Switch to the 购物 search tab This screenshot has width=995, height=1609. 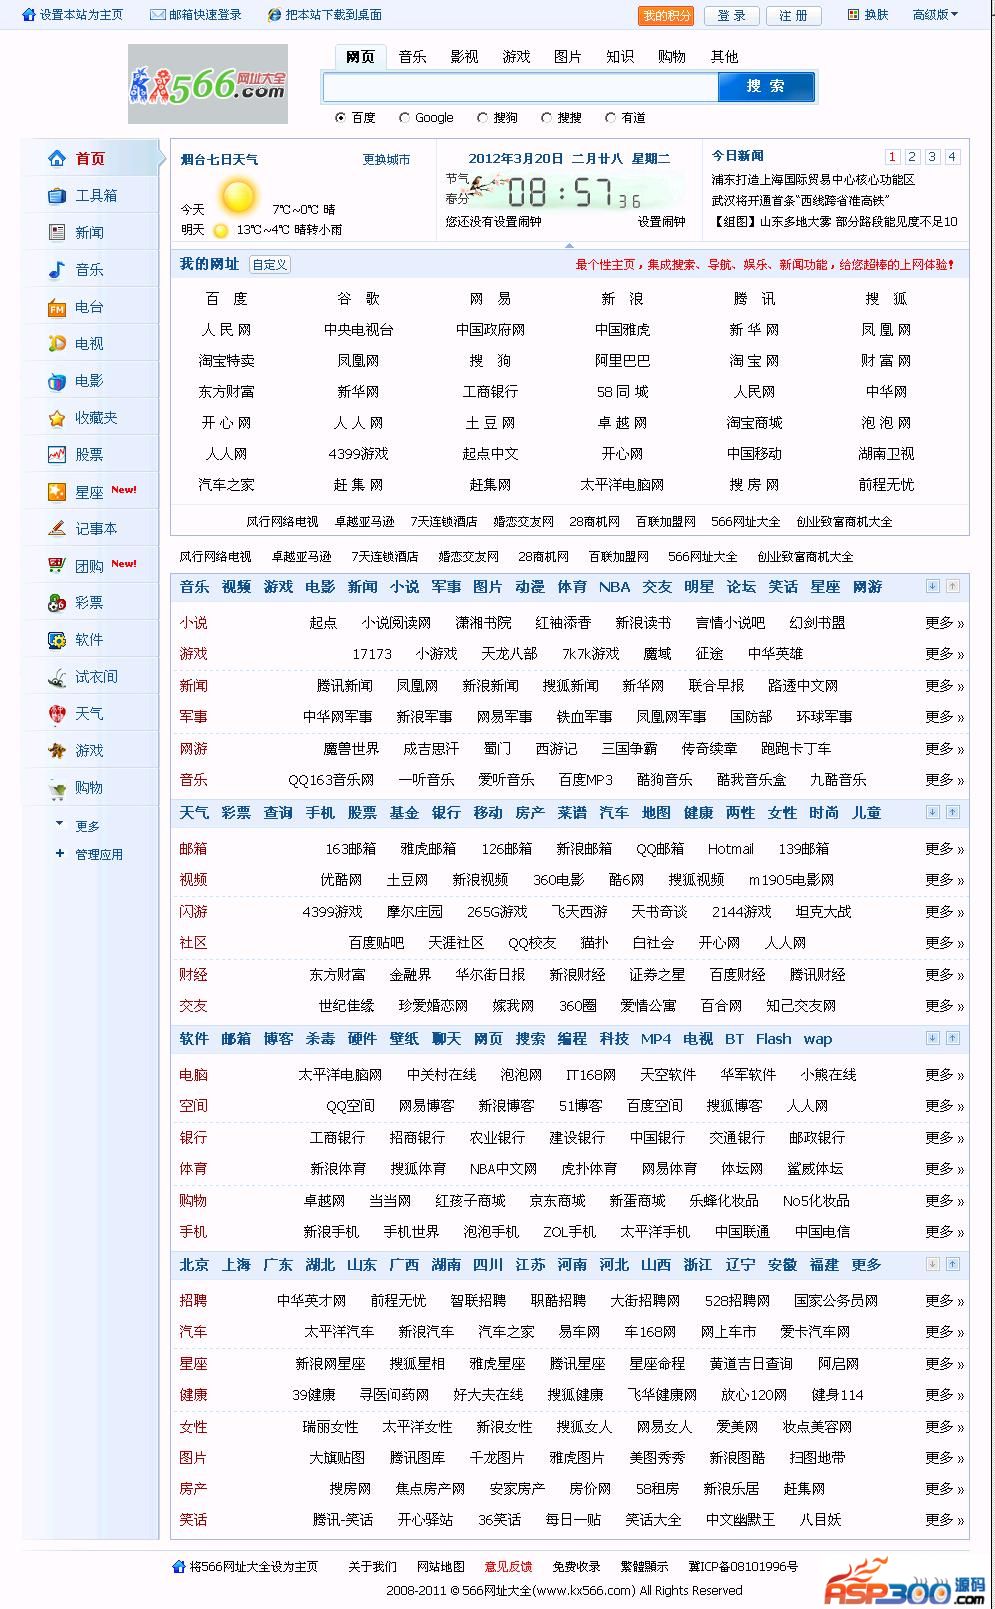[672, 57]
